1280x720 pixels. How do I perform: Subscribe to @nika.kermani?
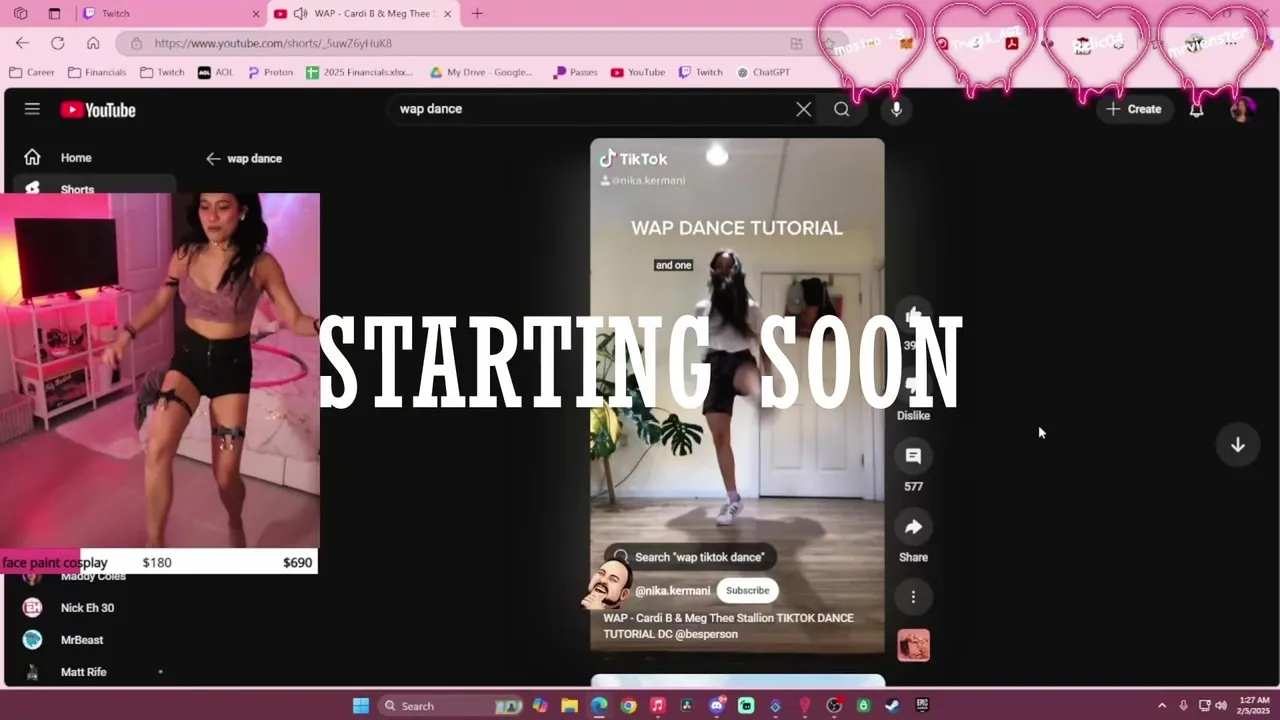(748, 590)
